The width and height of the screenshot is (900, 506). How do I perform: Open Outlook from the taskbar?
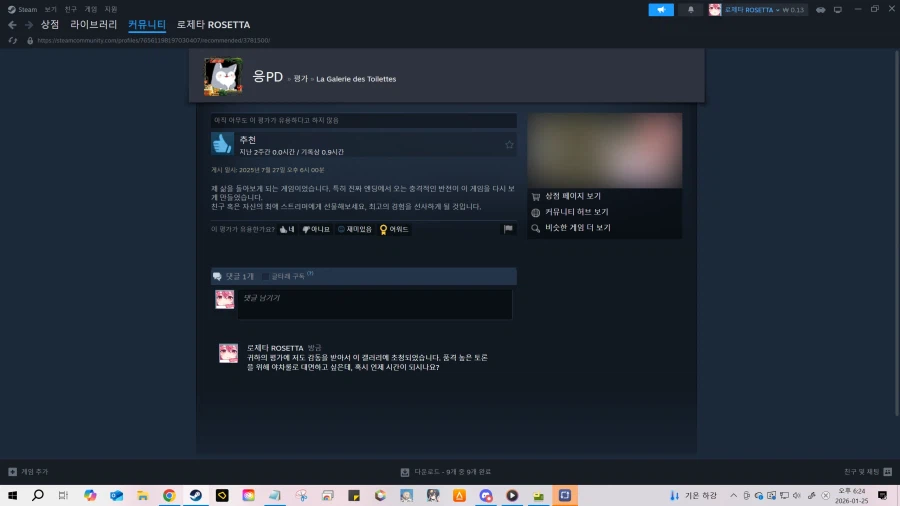pyautogui.click(x=117, y=495)
